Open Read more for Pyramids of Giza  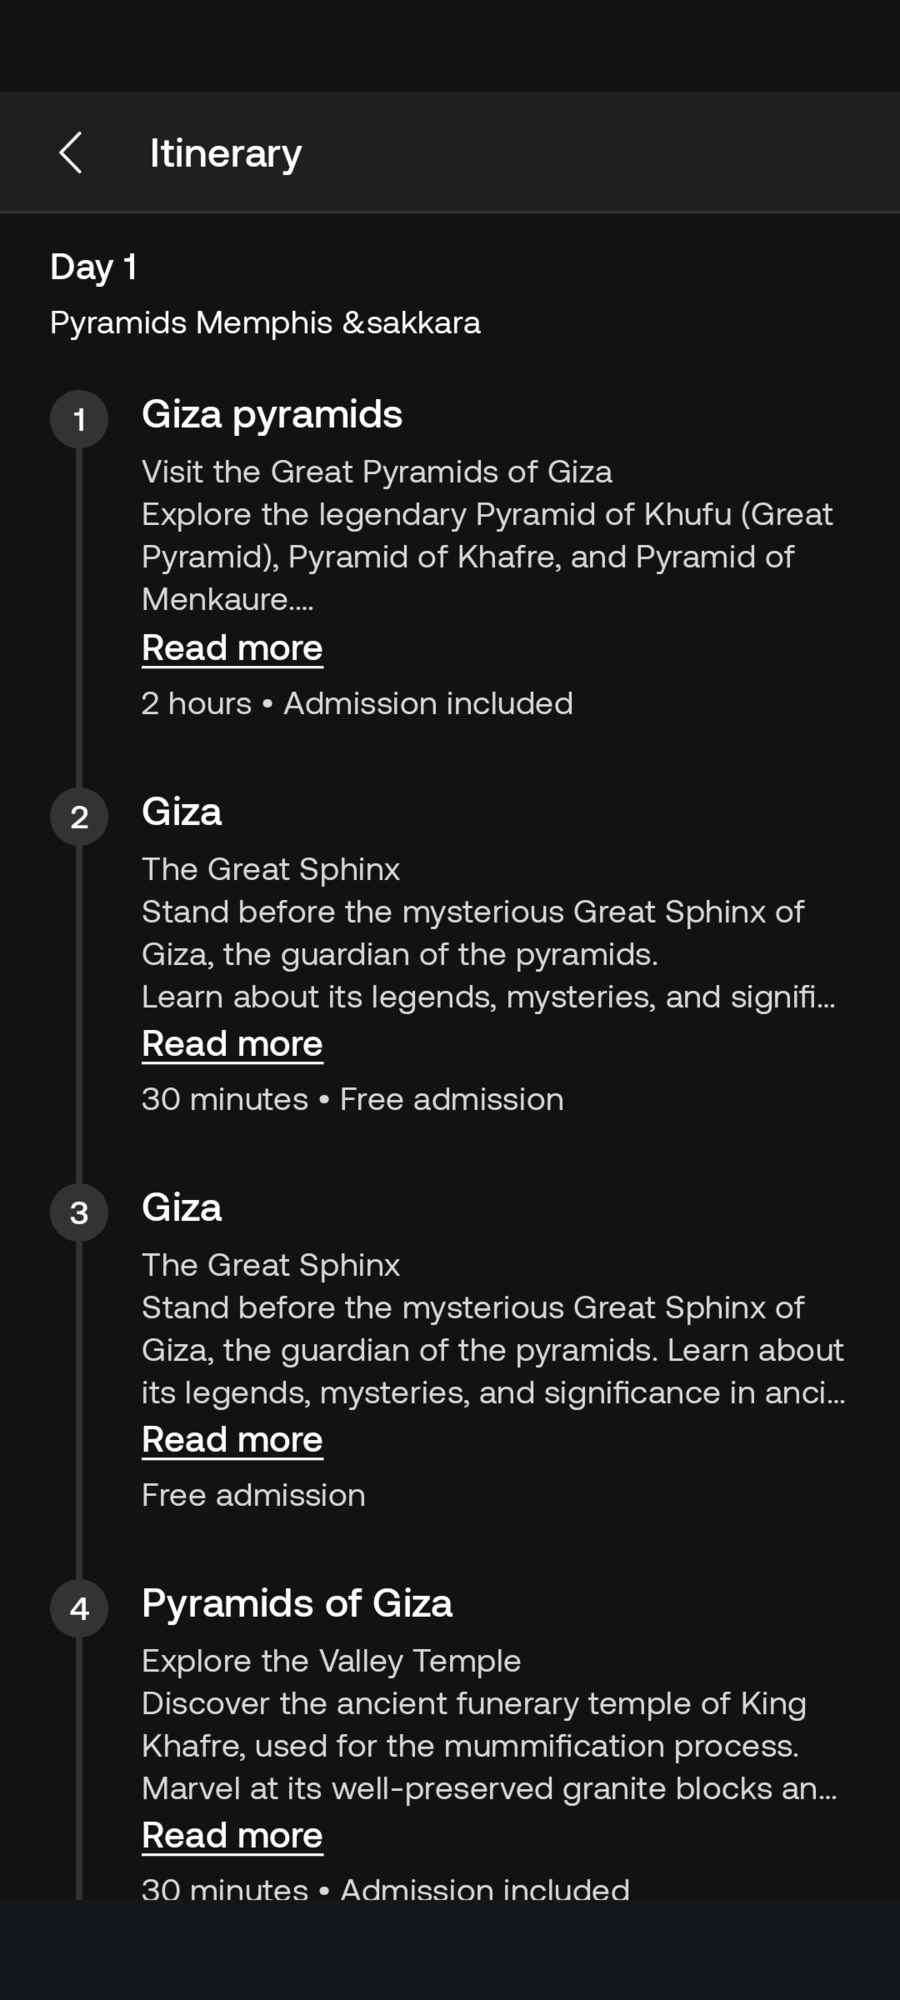[x=232, y=1836]
